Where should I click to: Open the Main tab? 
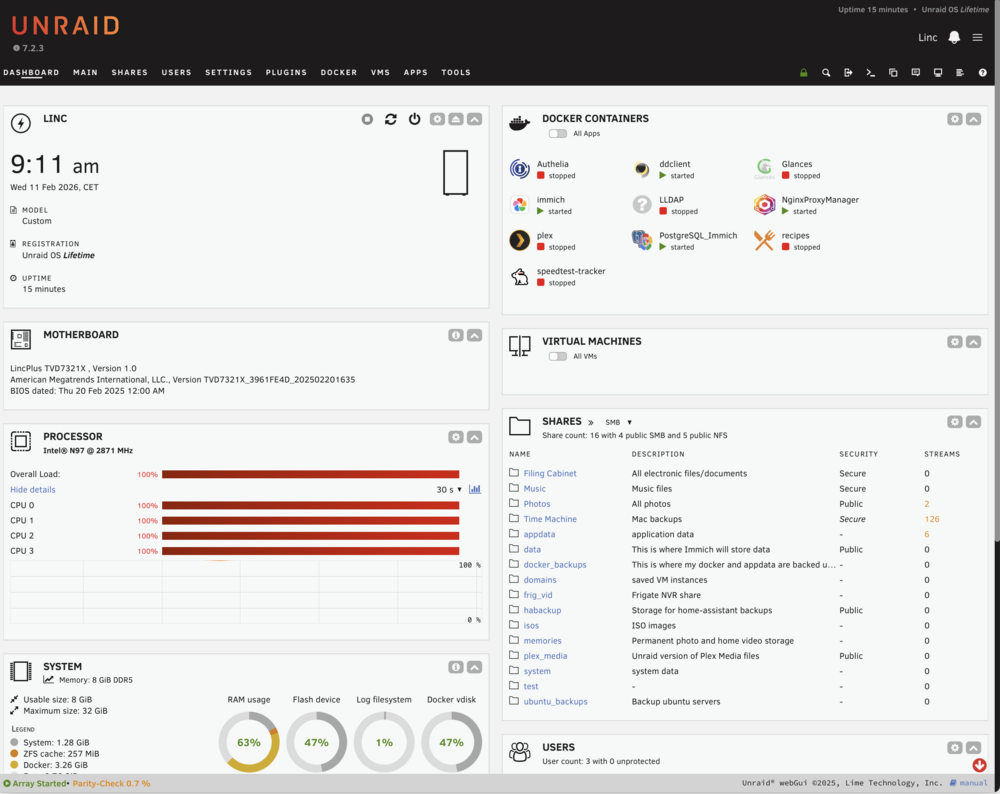point(85,73)
